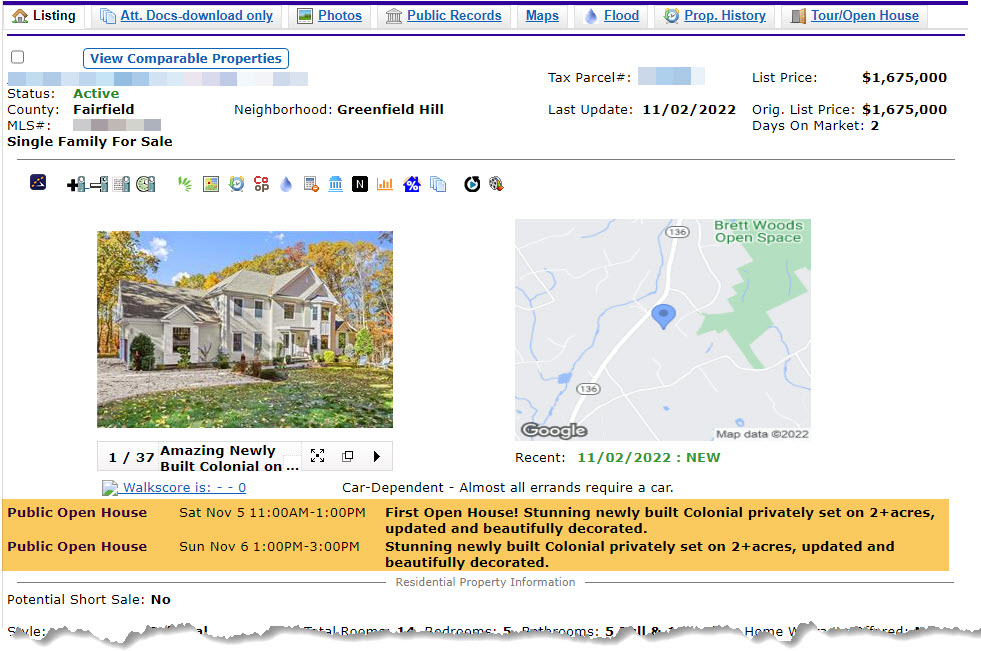Click the red Coop icon
The height and width of the screenshot is (651, 981).
[x=261, y=184]
